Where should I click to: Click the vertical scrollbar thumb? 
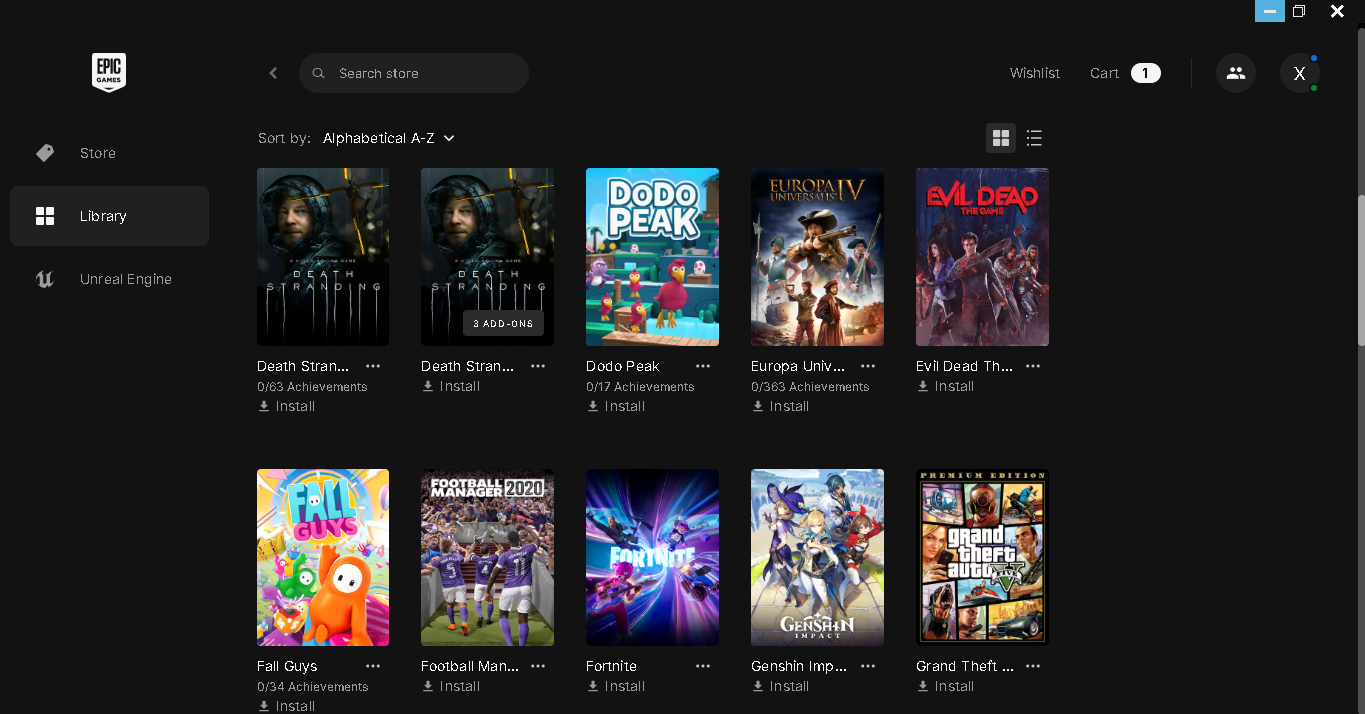click(1361, 270)
